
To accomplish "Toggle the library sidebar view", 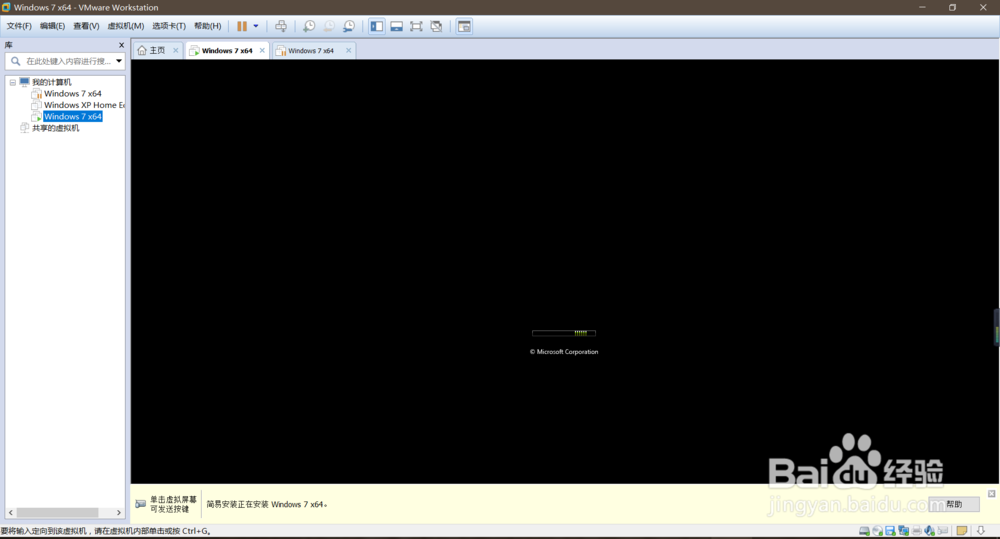I will (377, 26).
